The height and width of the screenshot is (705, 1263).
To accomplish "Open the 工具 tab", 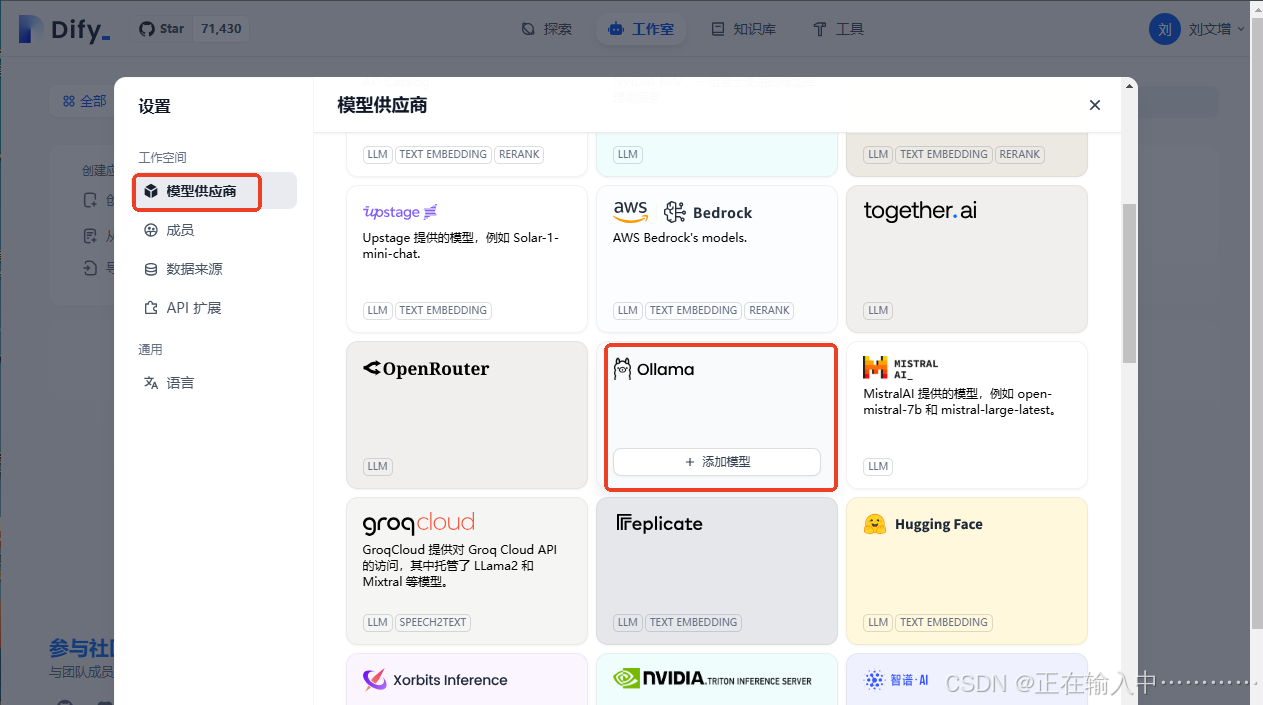I will coord(838,29).
